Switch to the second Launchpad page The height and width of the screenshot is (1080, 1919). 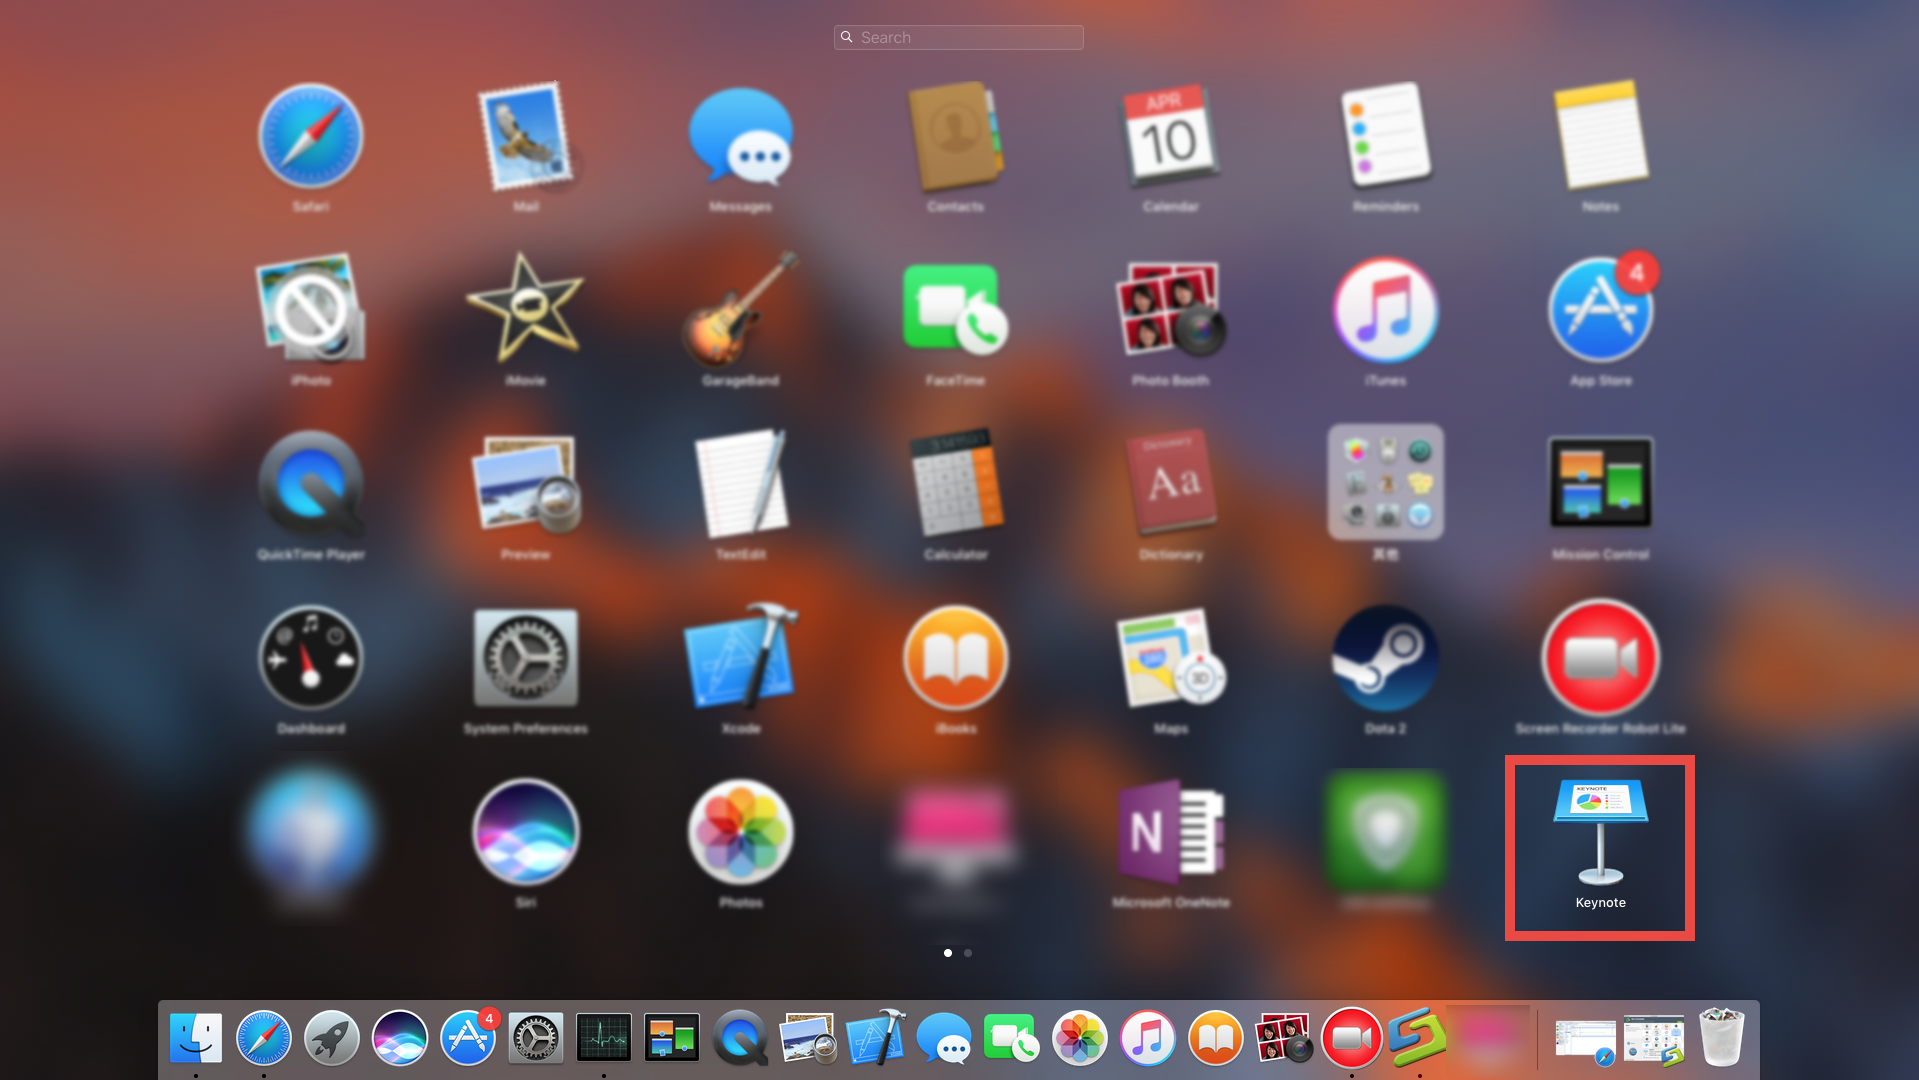tap(967, 953)
